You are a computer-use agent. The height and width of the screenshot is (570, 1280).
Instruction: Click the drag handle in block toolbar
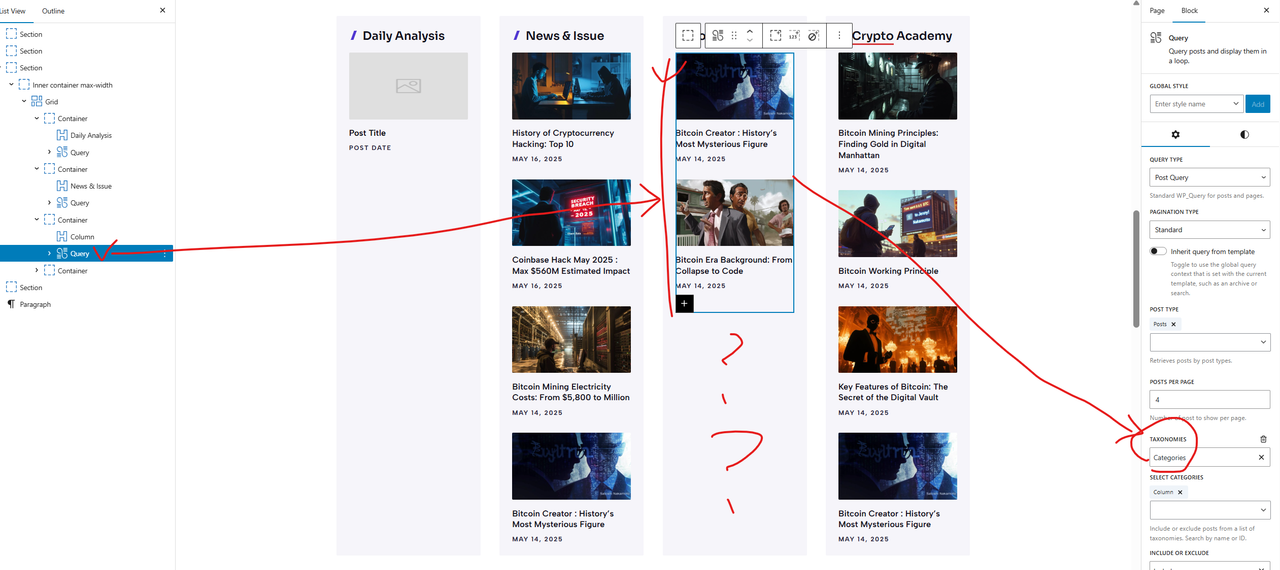point(734,36)
